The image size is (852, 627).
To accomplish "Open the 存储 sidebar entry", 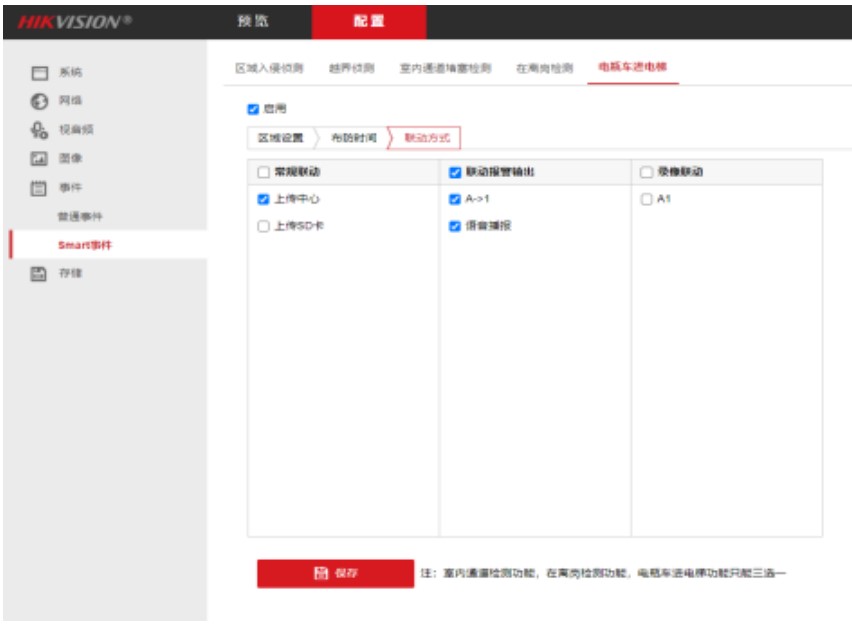I will (70, 273).
